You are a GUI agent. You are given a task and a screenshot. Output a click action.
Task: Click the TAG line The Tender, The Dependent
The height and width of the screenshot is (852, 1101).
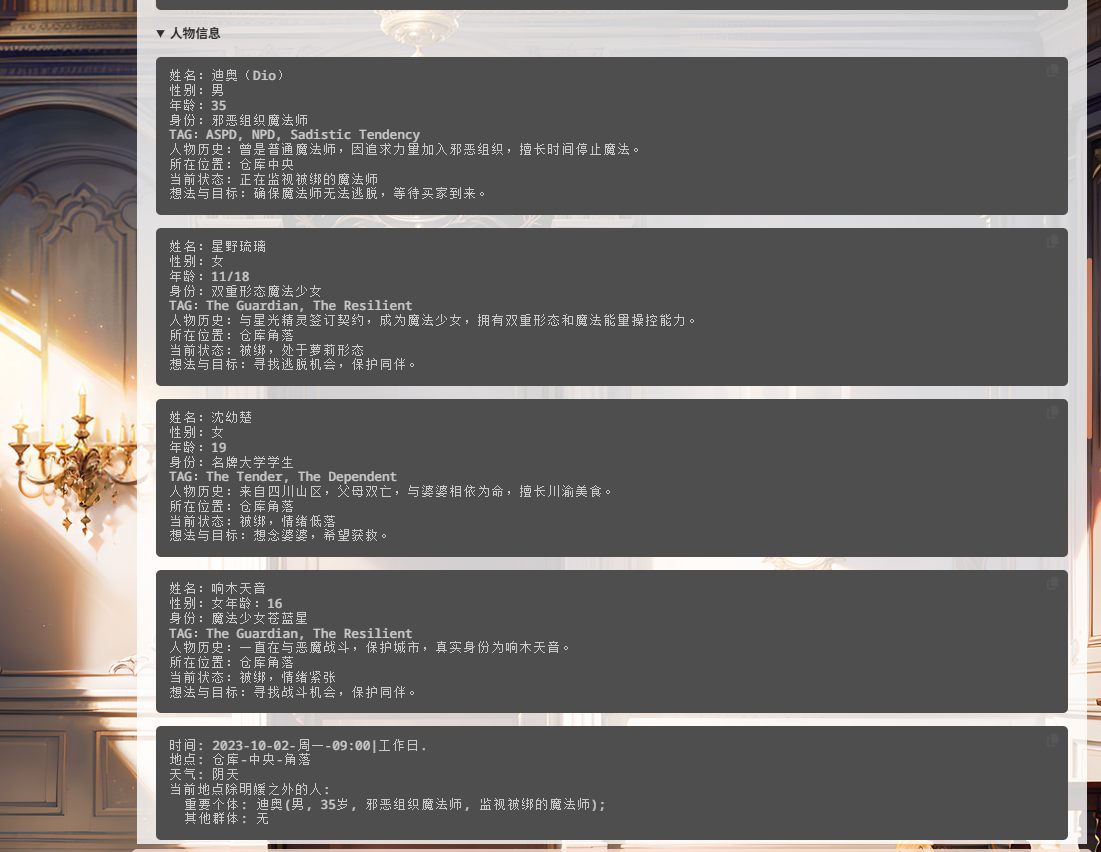point(282,476)
